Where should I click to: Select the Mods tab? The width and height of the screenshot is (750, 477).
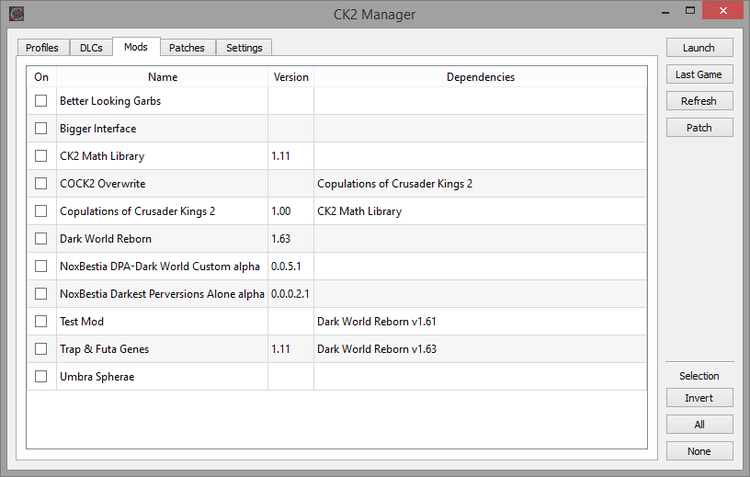tap(136, 47)
